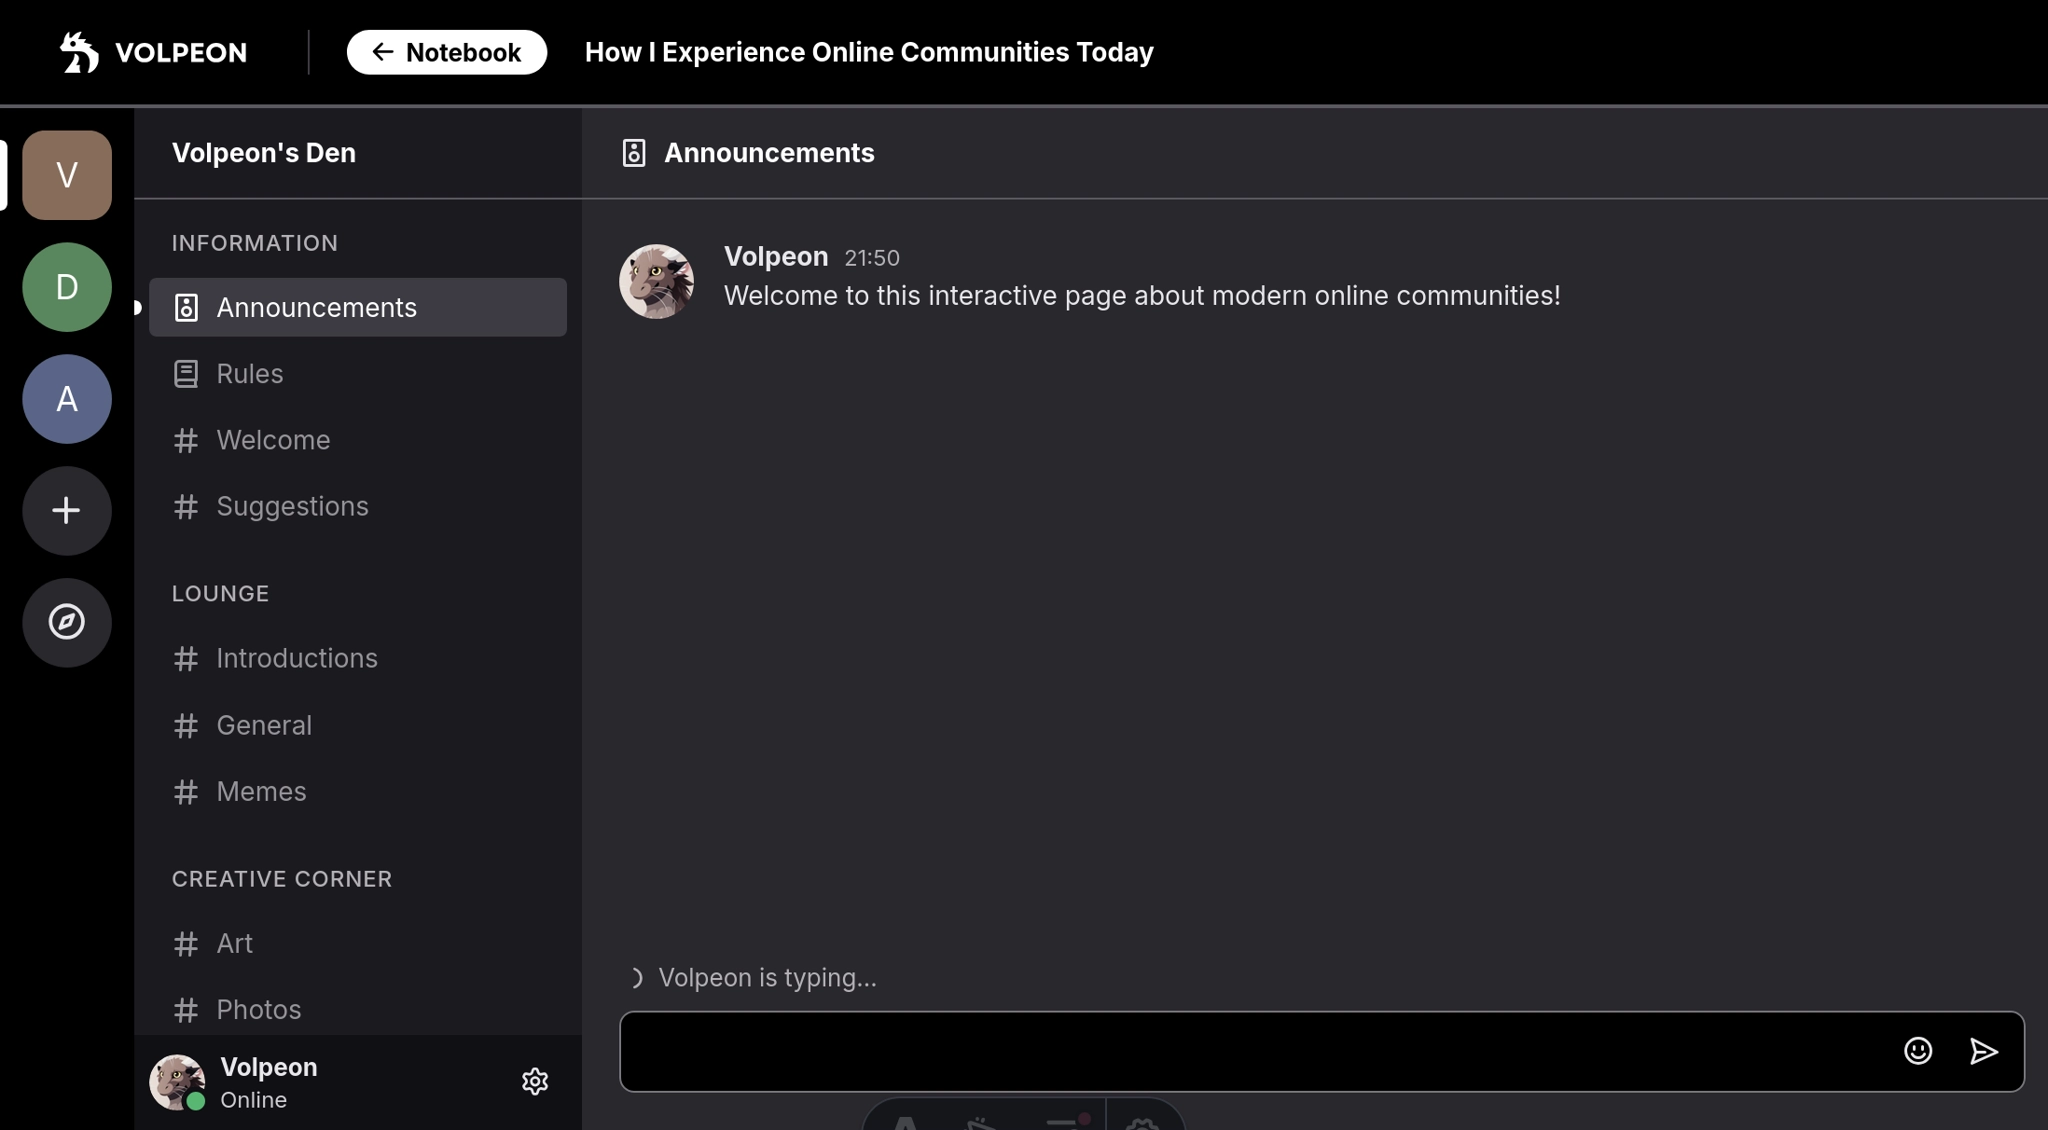The image size is (2048, 1130).
Task: Switch to the A server icon
Action: [x=67, y=399]
